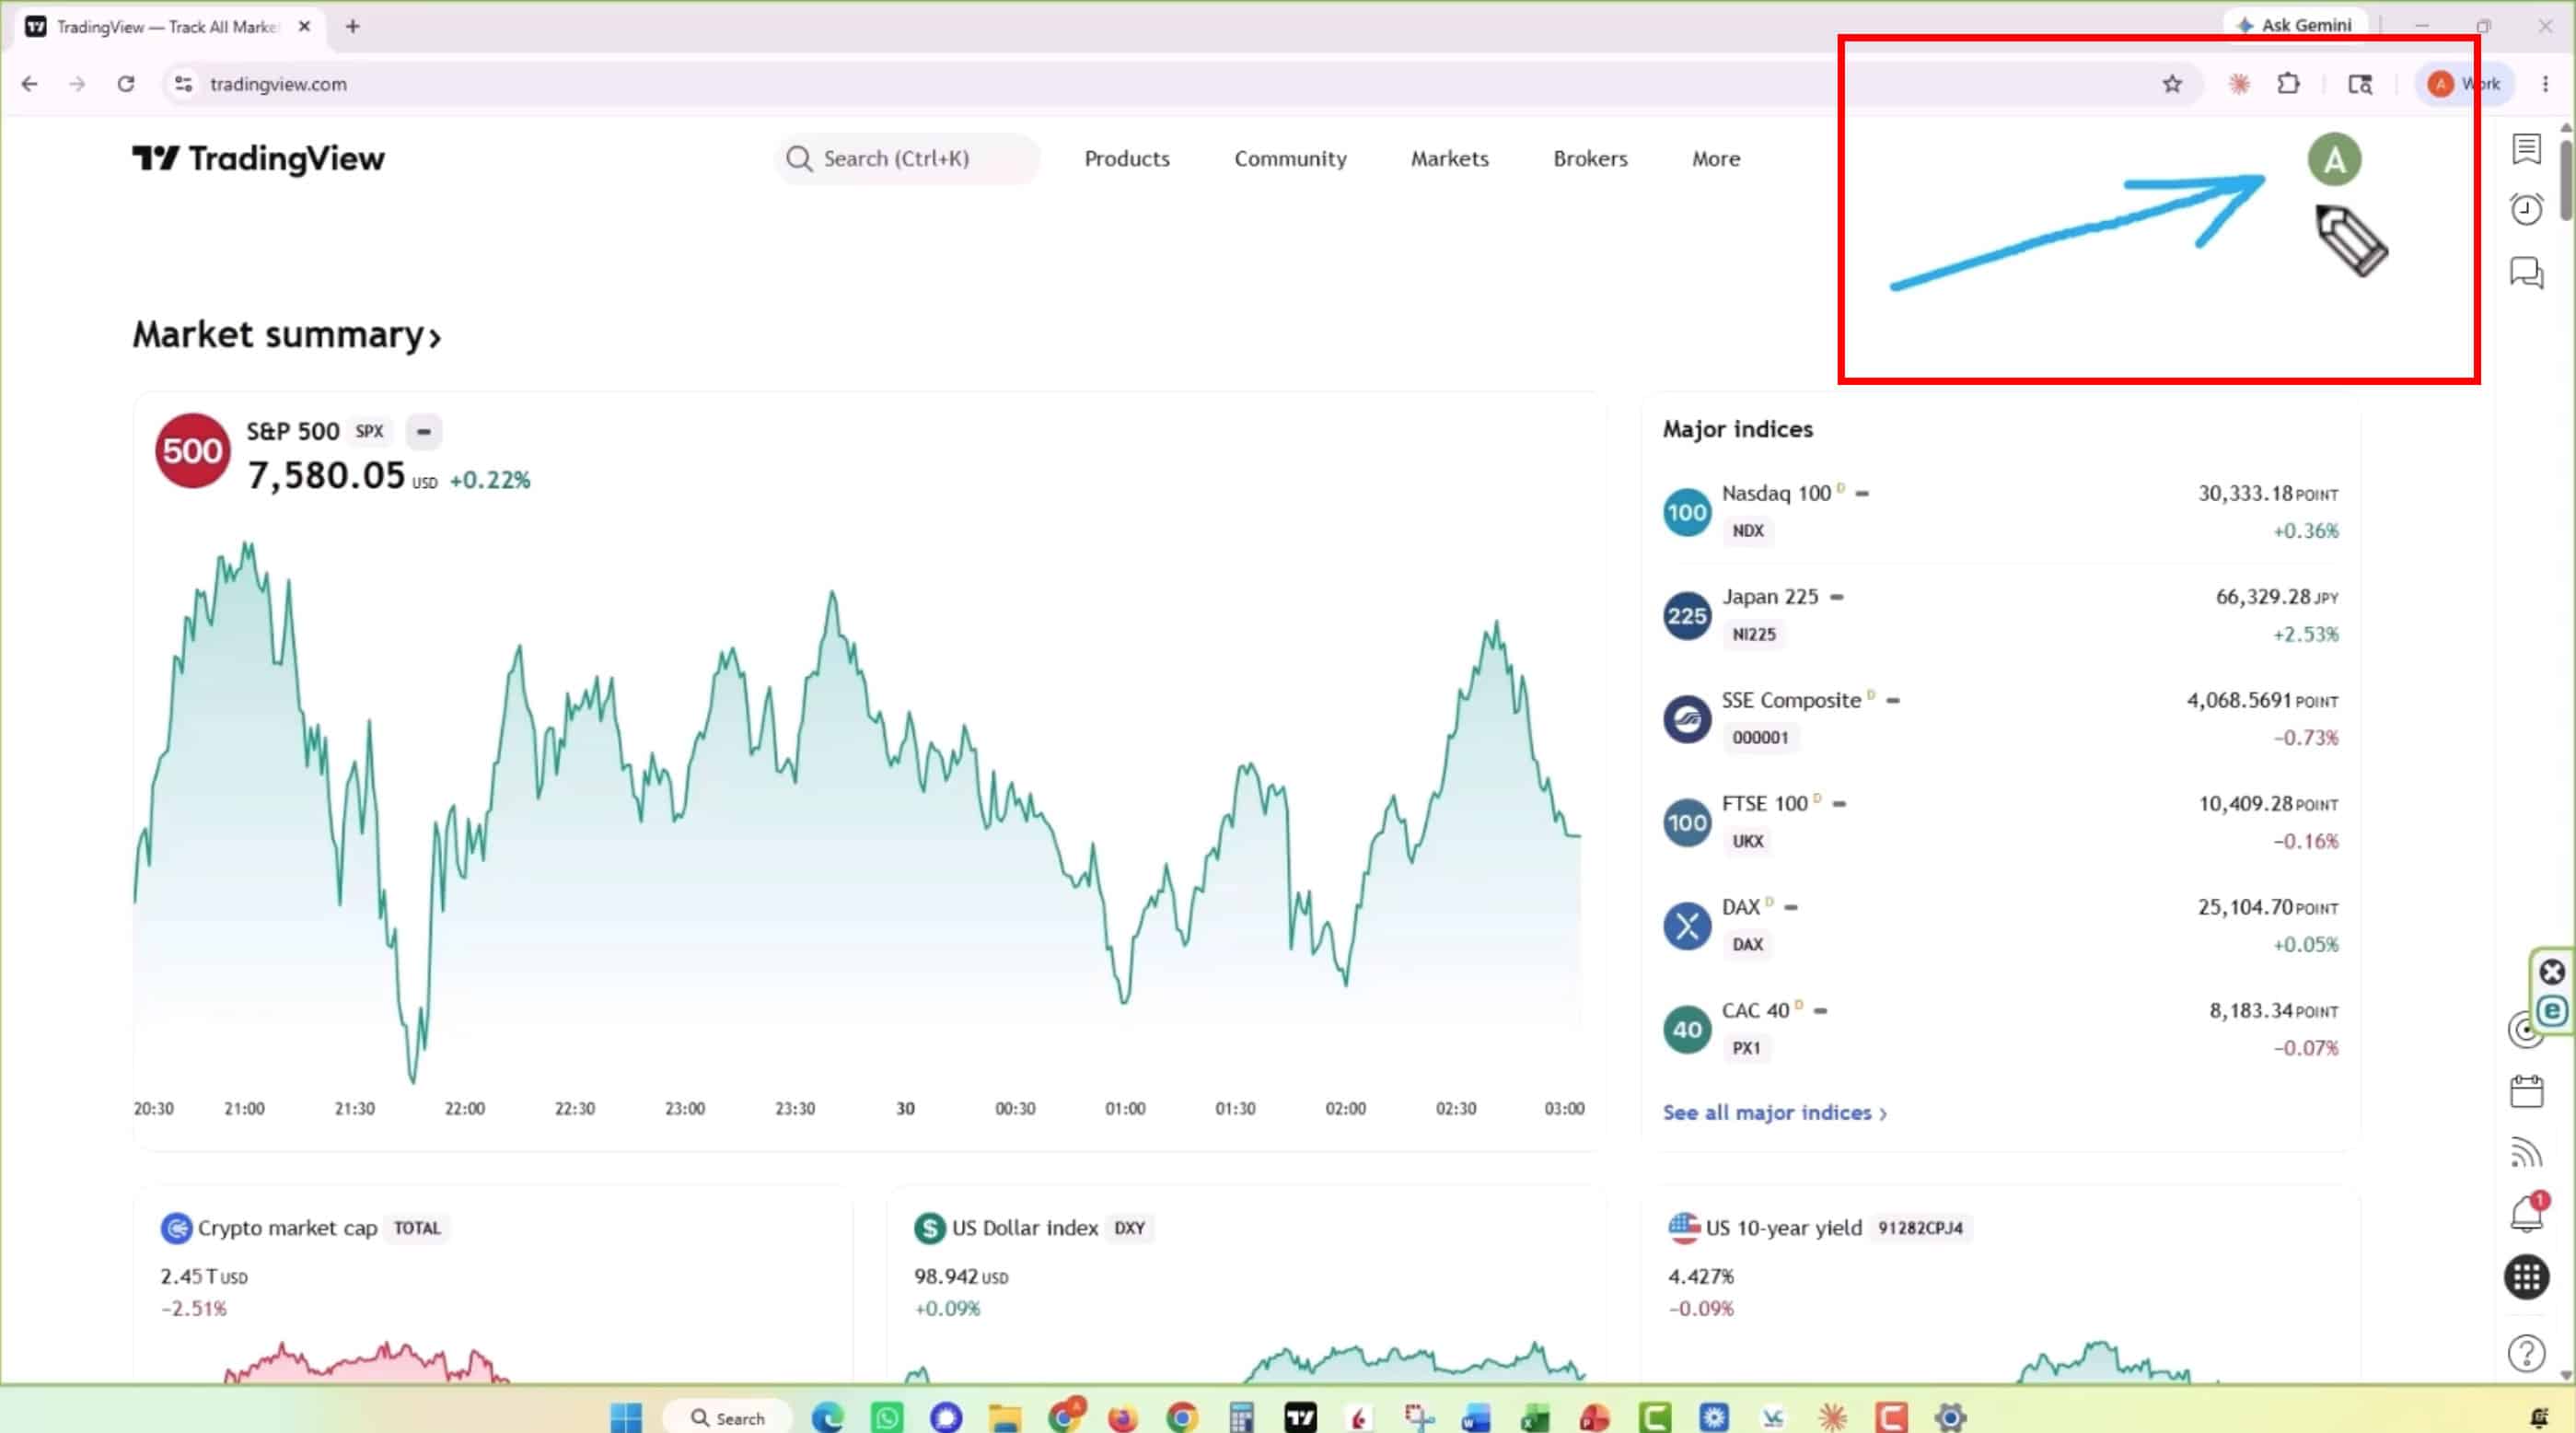This screenshot has height=1433, width=2576.
Task: Click the FTSE 100 logo icon
Action: 1687,823
